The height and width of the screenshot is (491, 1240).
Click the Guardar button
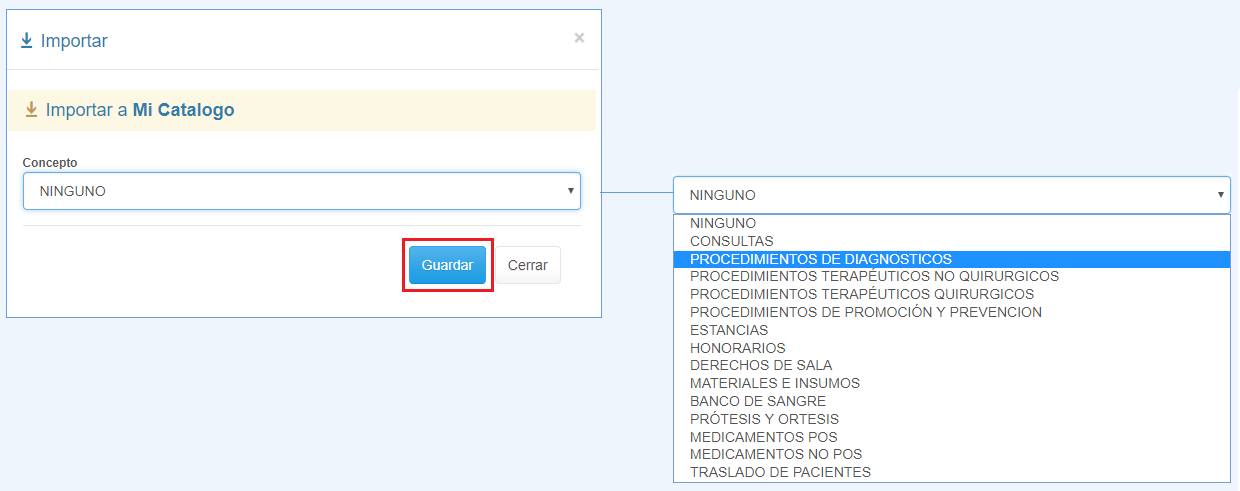[447, 266]
